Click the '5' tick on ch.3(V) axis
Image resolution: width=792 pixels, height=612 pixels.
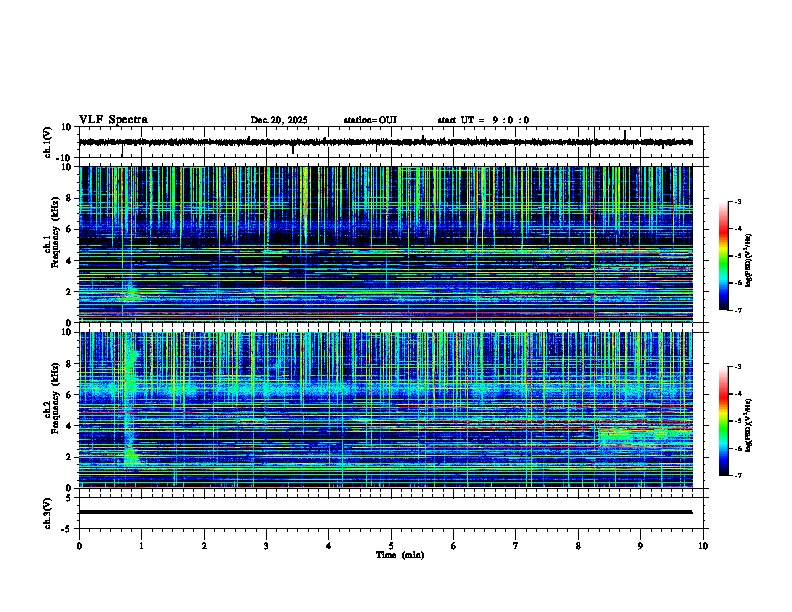point(70,498)
